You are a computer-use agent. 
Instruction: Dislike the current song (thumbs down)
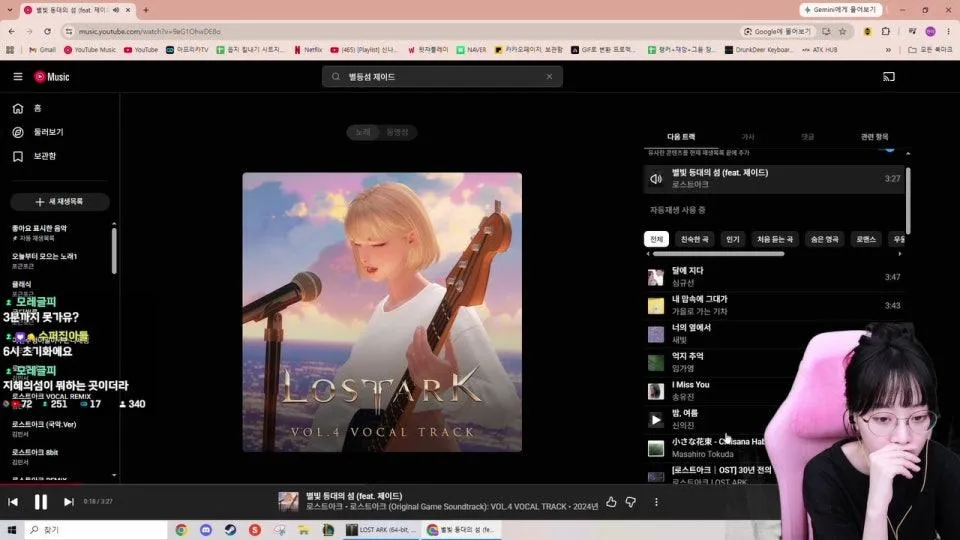(x=631, y=502)
